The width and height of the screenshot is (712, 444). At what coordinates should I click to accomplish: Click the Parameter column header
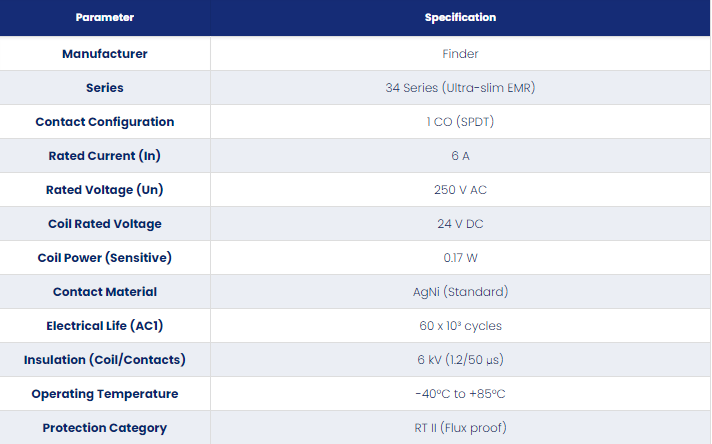(x=105, y=17)
